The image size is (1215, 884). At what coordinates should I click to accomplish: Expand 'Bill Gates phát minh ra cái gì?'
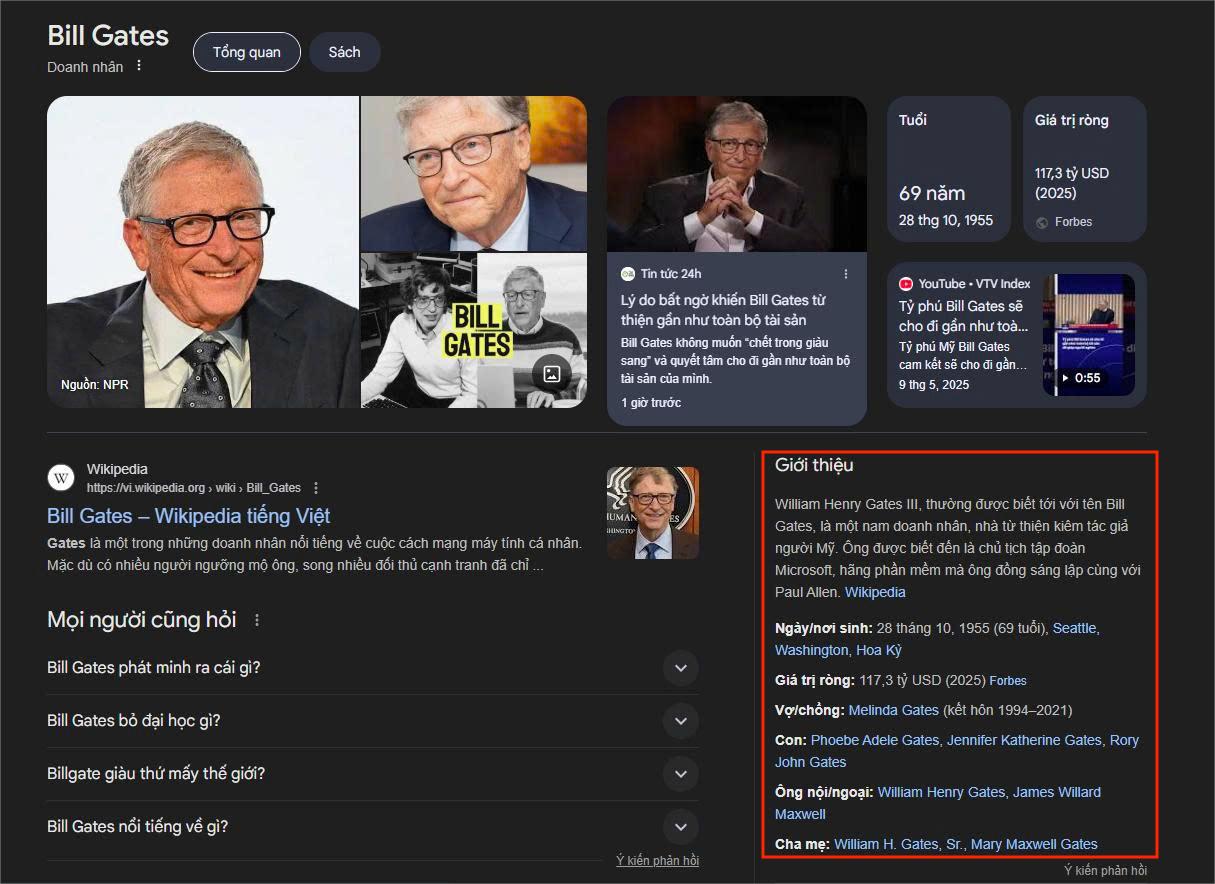point(372,668)
